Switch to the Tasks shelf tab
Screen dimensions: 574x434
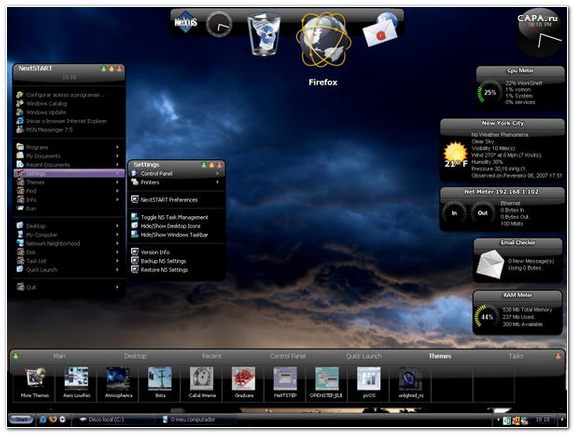516,356
